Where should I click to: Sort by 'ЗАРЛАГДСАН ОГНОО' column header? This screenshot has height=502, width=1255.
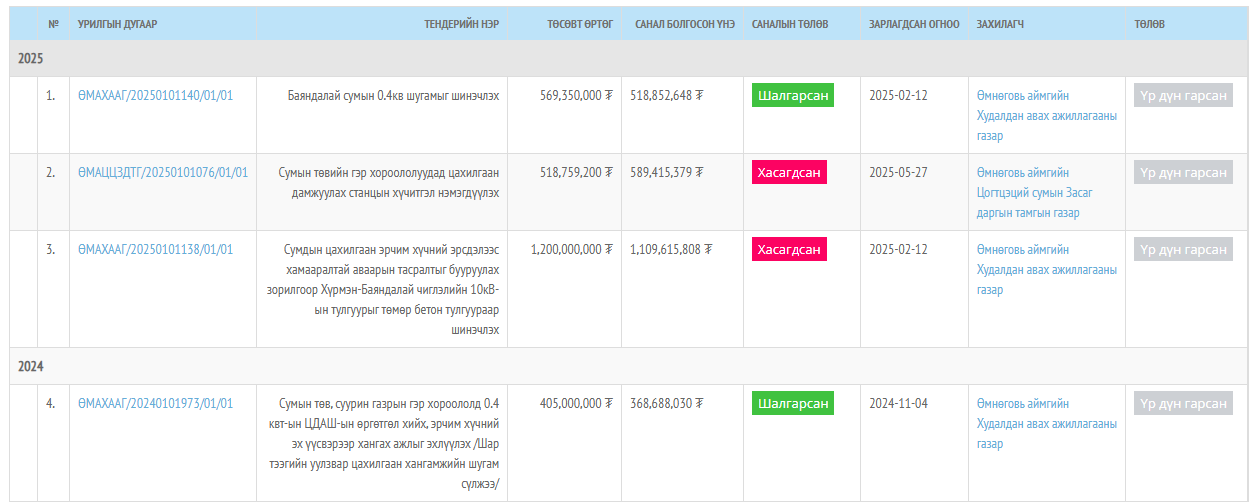(914, 24)
